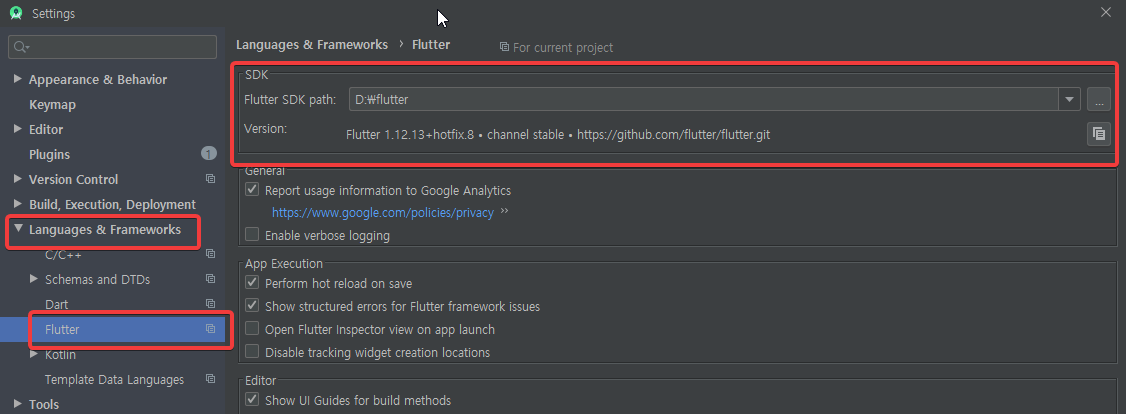The height and width of the screenshot is (414, 1126).
Task: Click arrow icon next to privacy link
Action: (504, 212)
